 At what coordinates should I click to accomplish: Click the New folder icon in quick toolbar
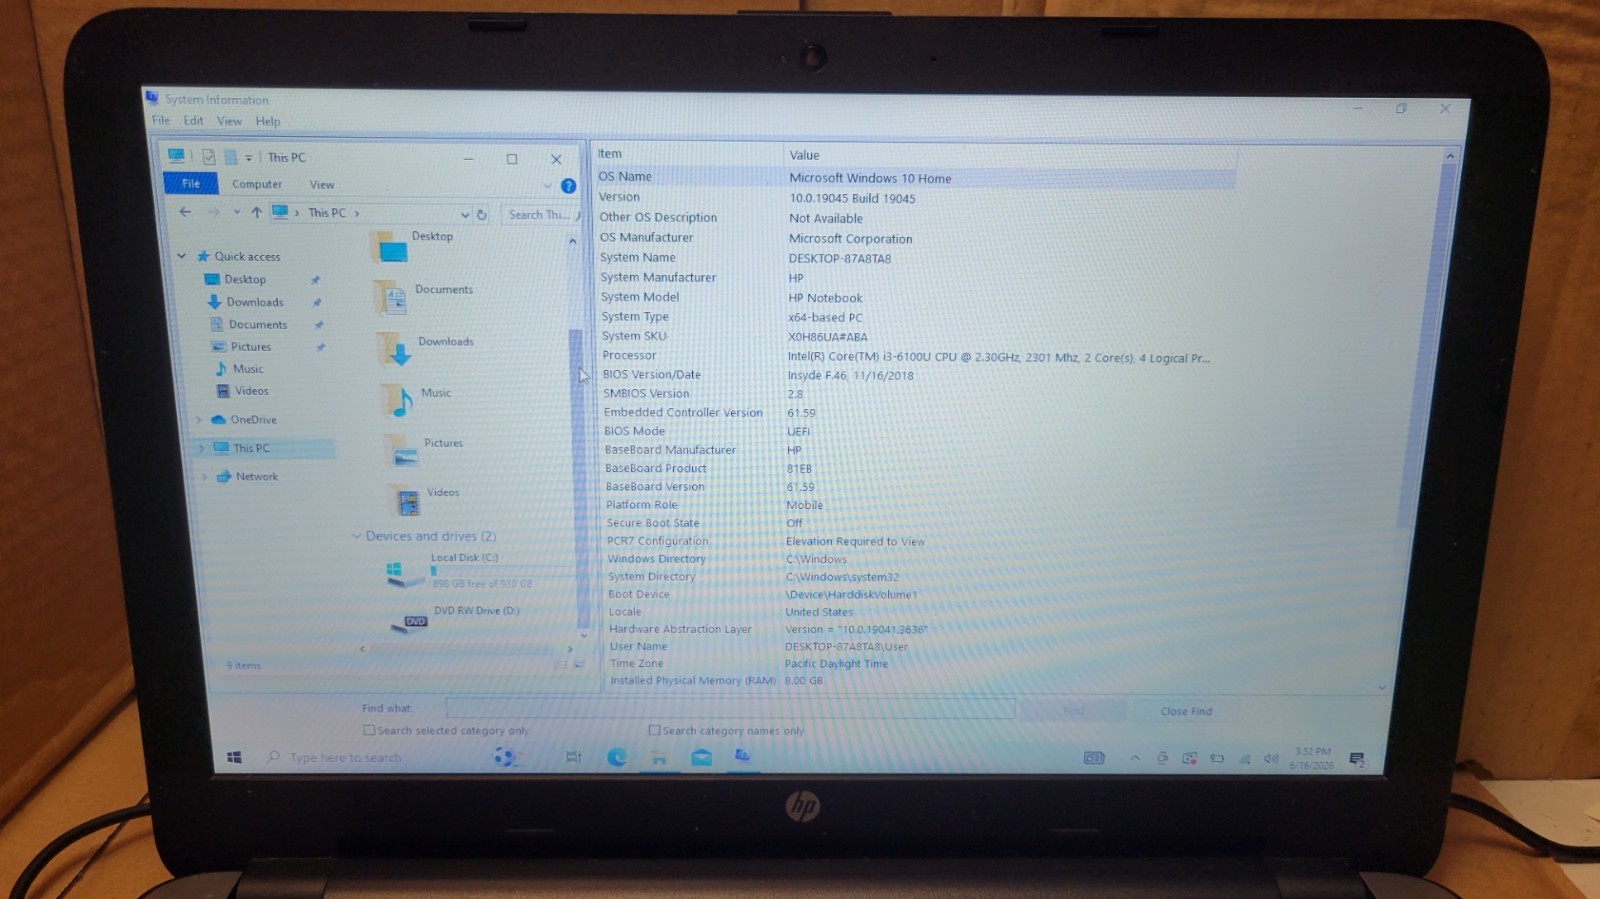[231, 157]
